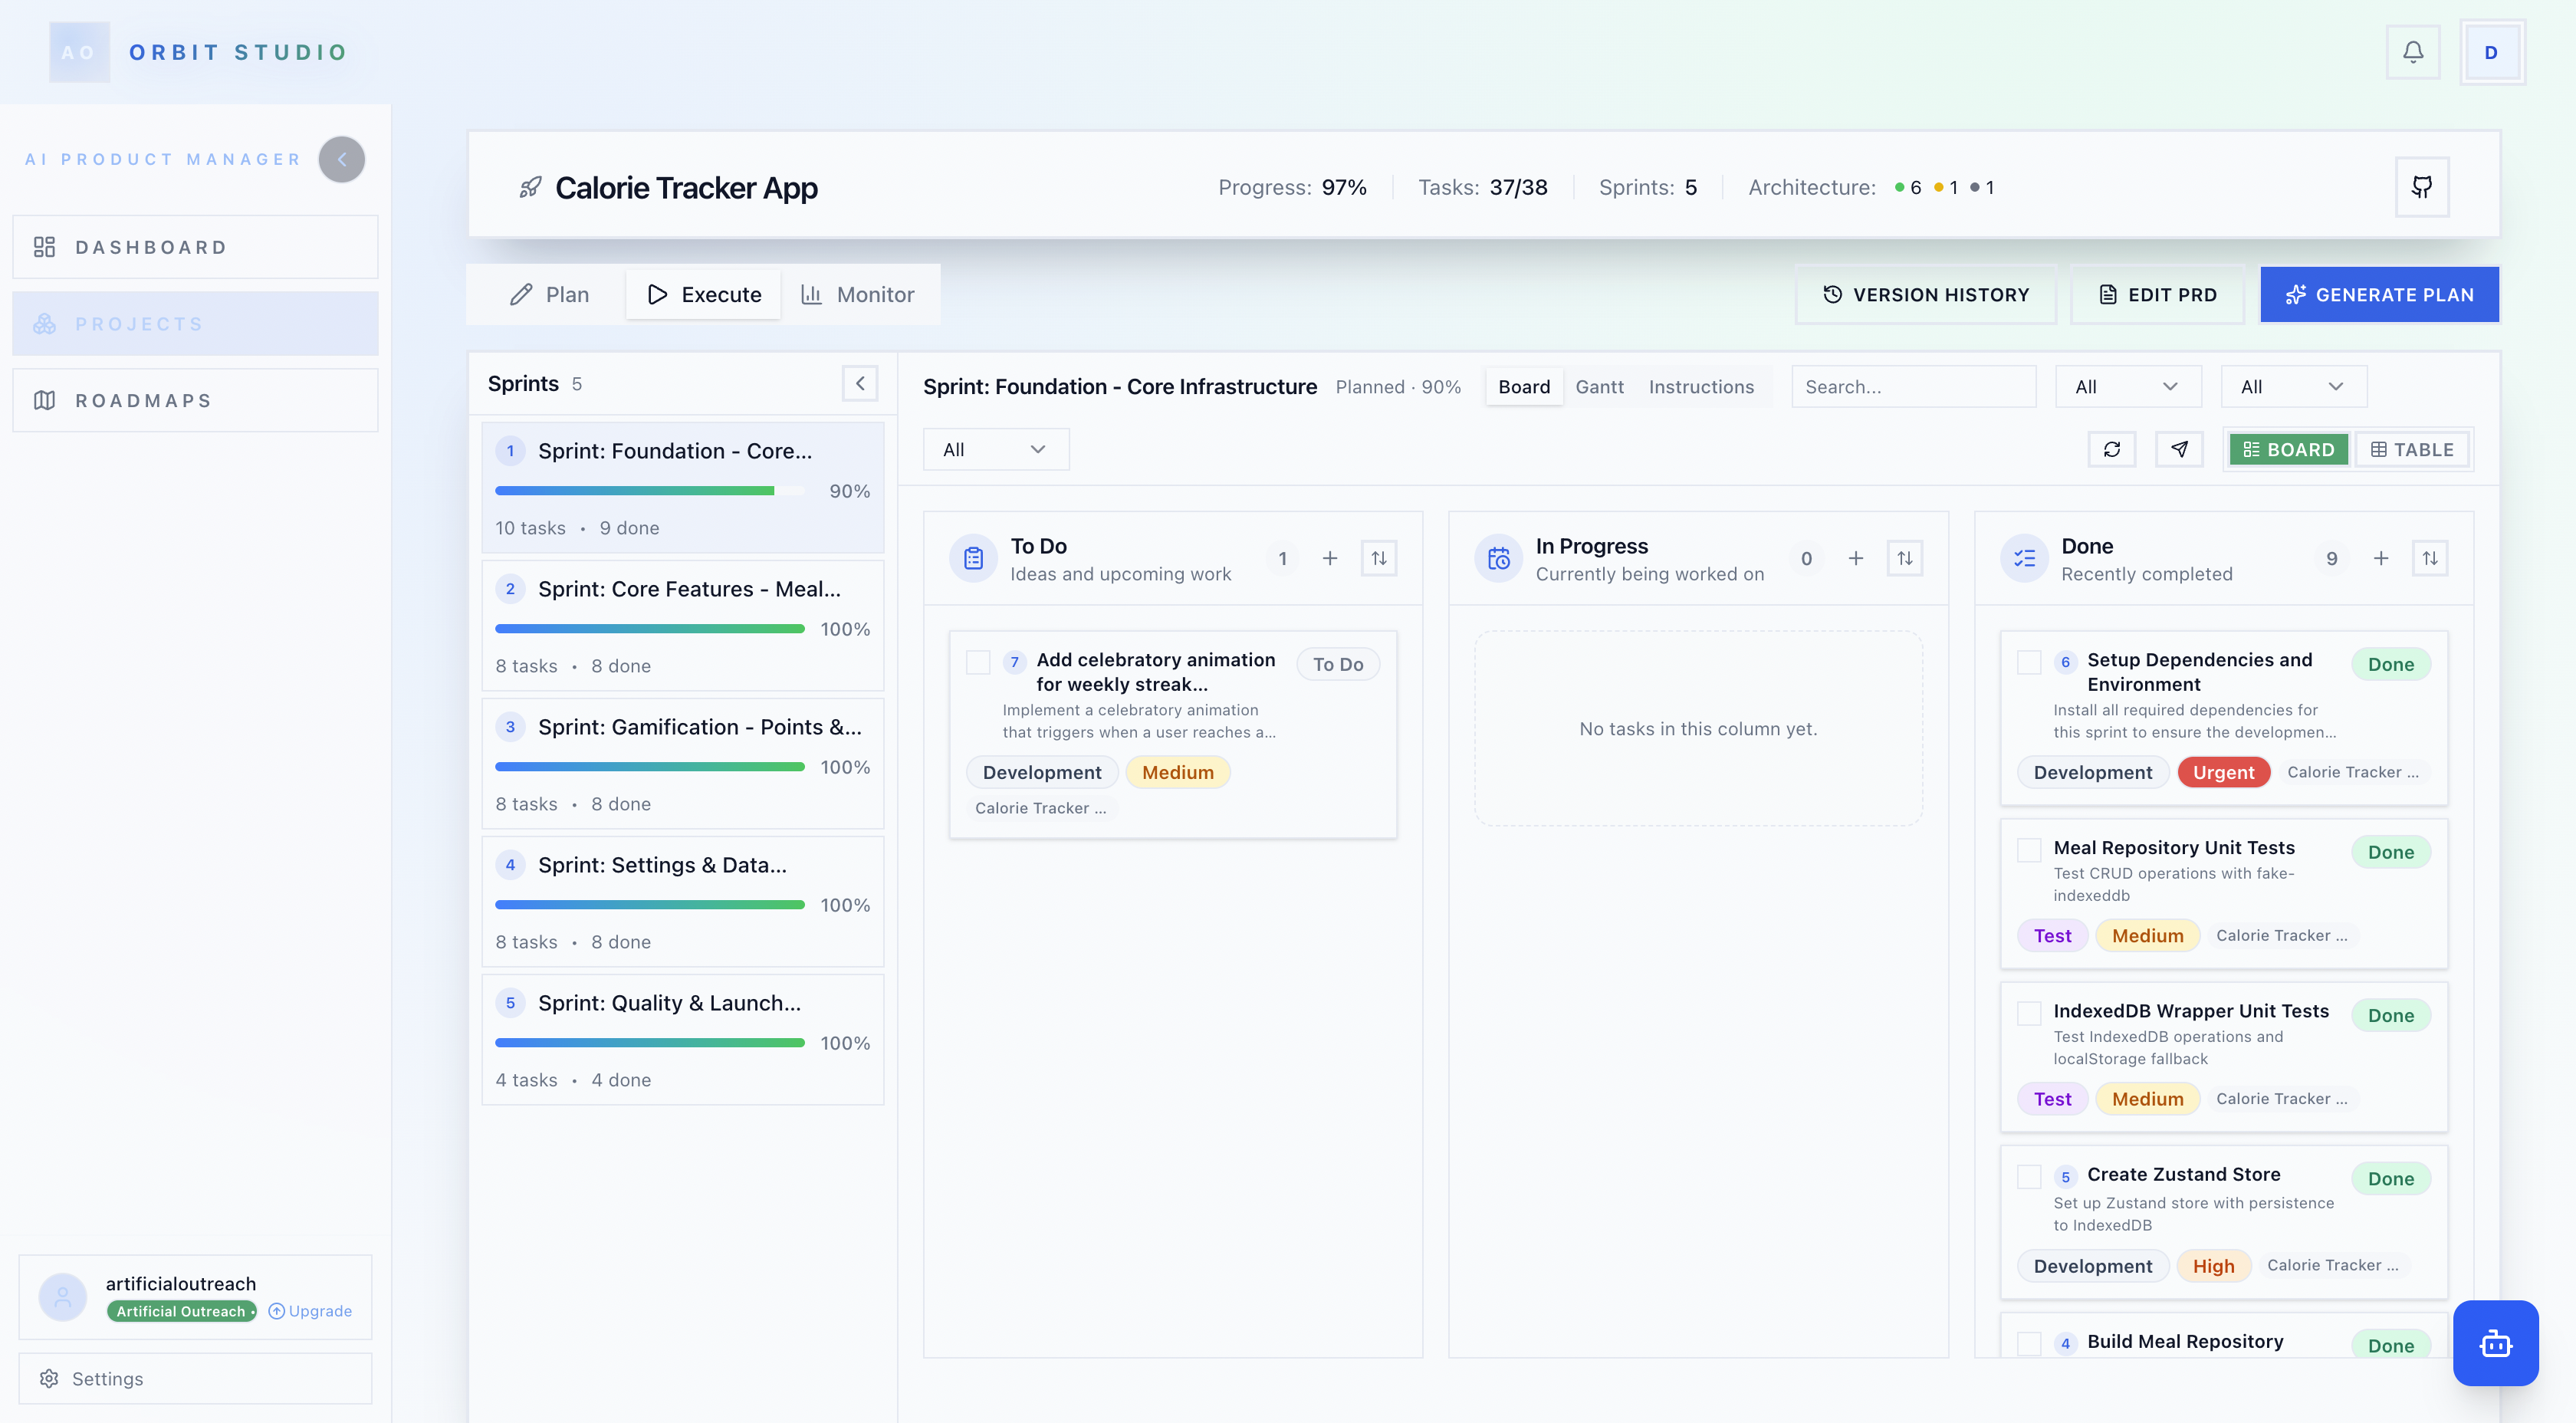
Task: Click the Done checklist column icon
Action: point(2024,558)
